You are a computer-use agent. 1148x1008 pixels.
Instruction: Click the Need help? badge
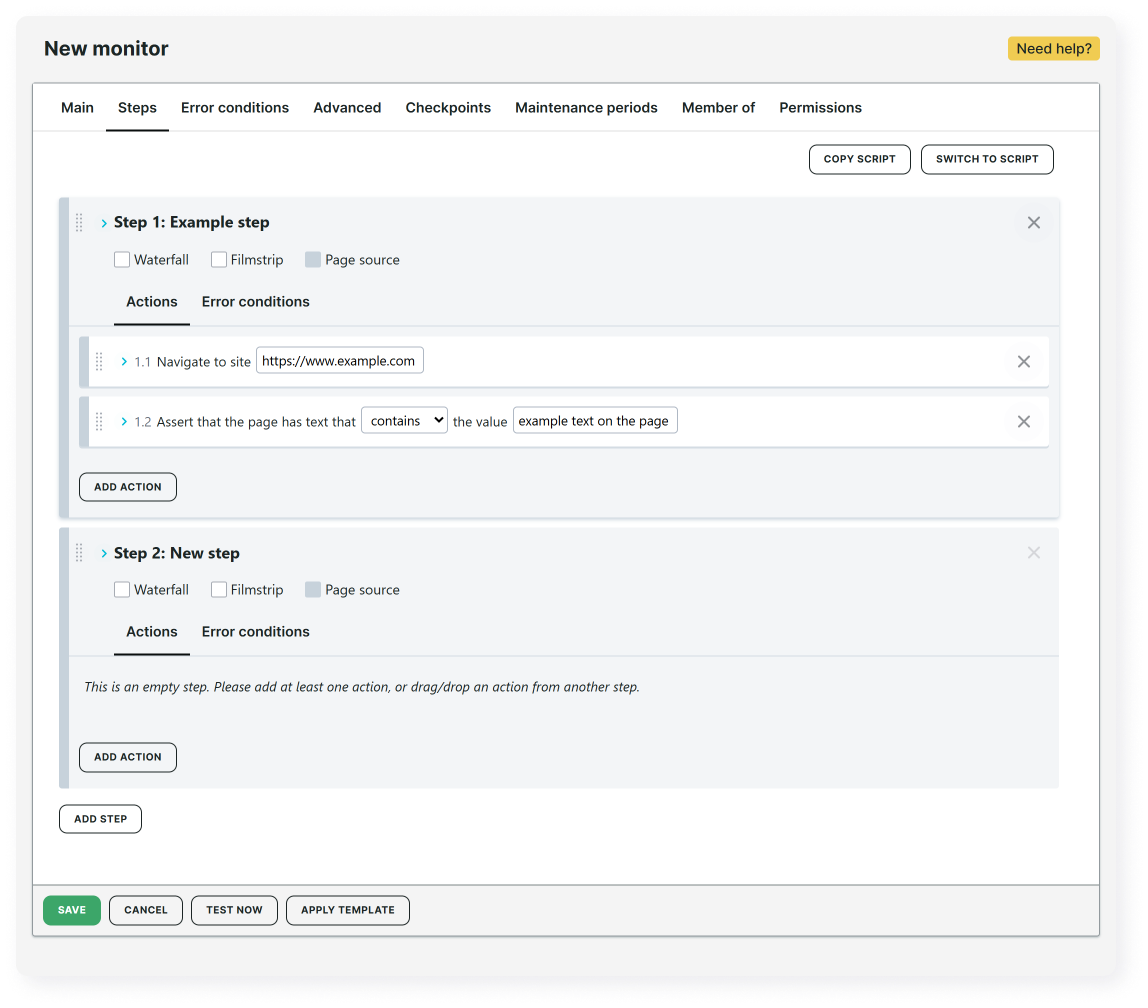point(1053,49)
